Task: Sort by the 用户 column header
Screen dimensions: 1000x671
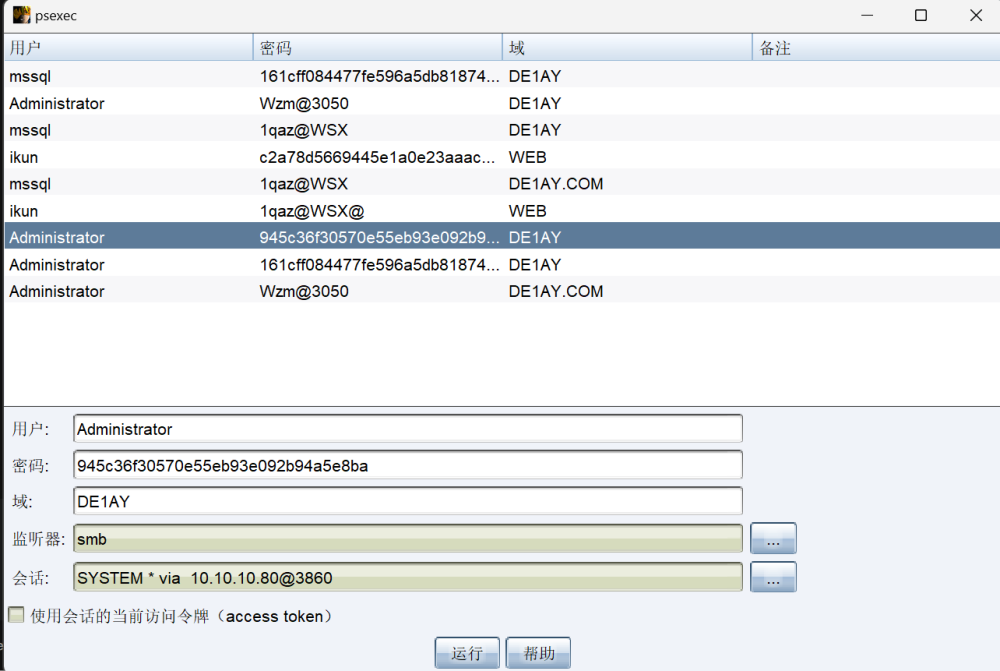Action: coord(128,48)
